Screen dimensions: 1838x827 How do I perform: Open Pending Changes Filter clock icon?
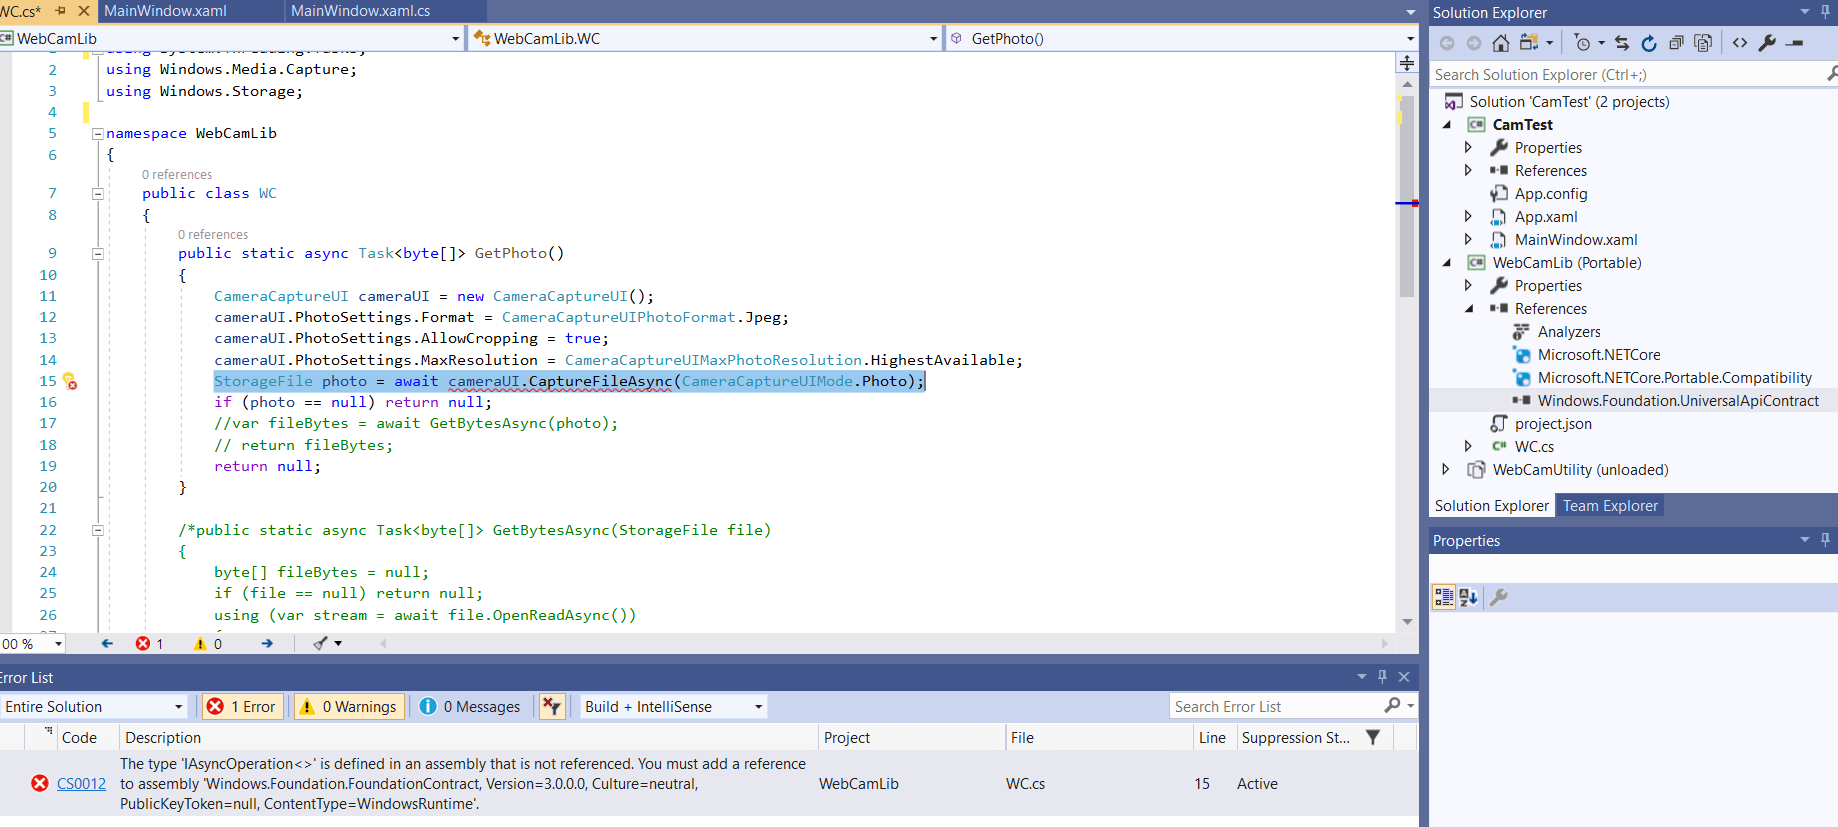click(1582, 43)
